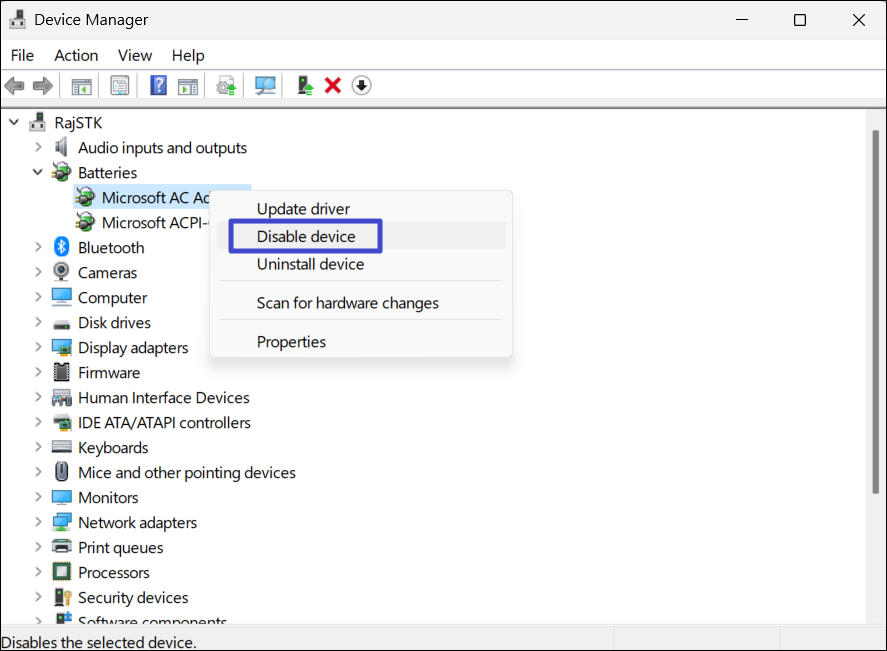Click the down-arrow disable device toolbar icon
887x651 pixels.
(361, 86)
